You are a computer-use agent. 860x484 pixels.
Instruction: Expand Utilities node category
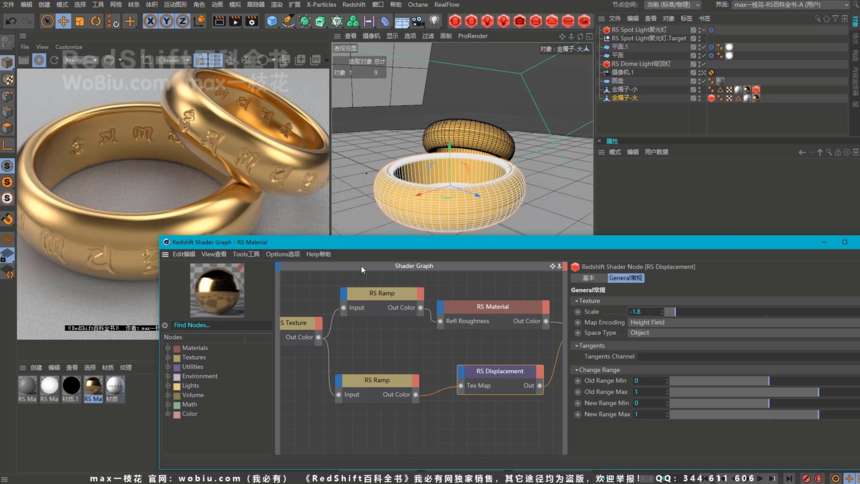tap(168, 367)
